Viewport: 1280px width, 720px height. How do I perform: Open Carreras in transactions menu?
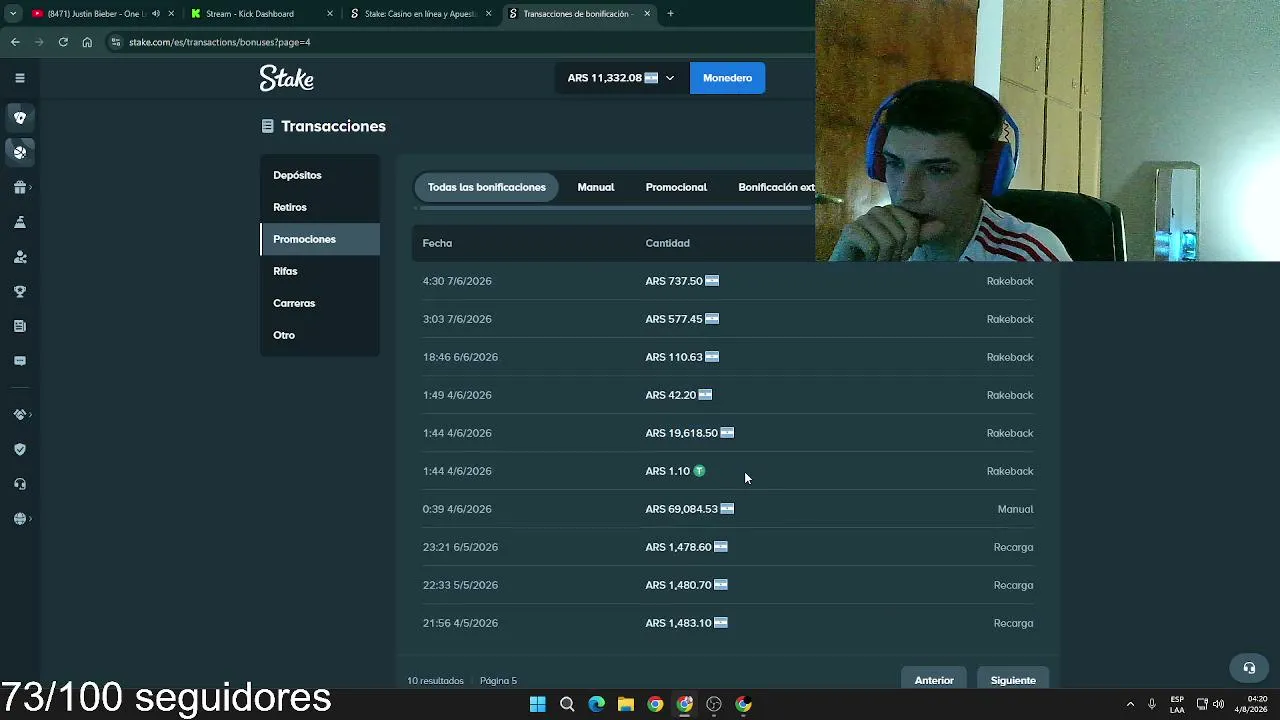pyautogui.click(x=320, y=303)
